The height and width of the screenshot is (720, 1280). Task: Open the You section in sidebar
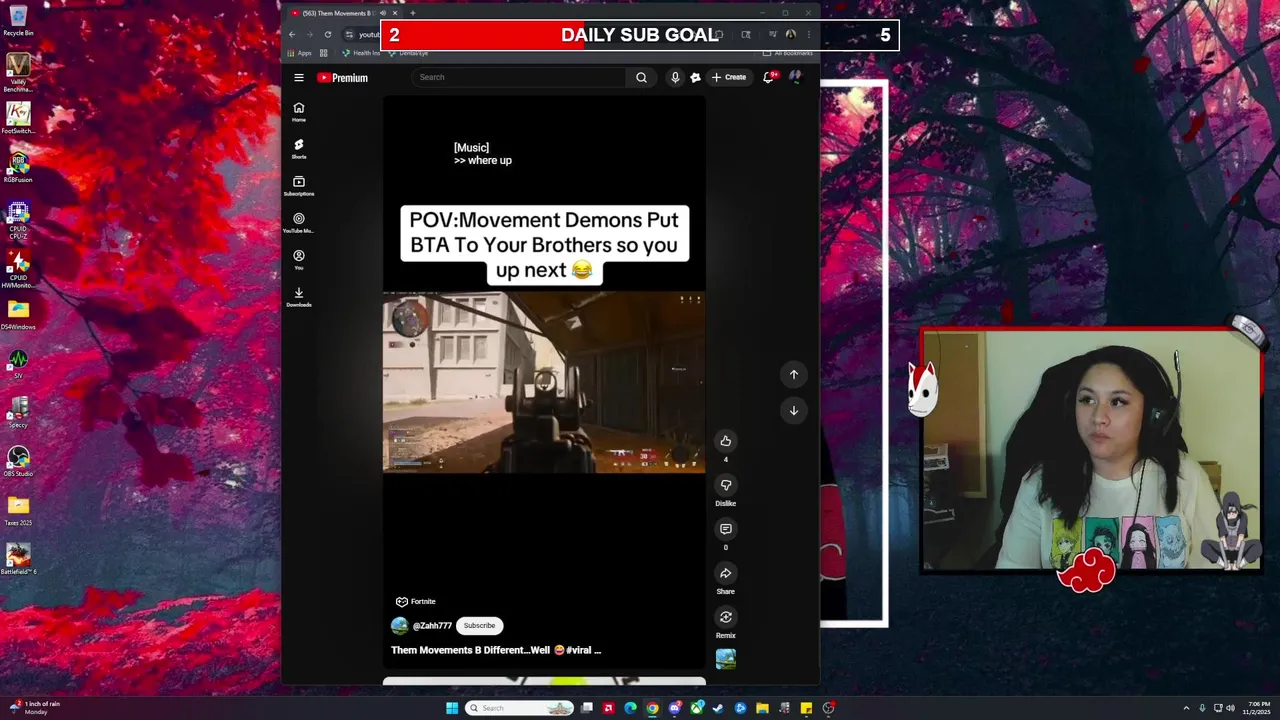[298, 260]
